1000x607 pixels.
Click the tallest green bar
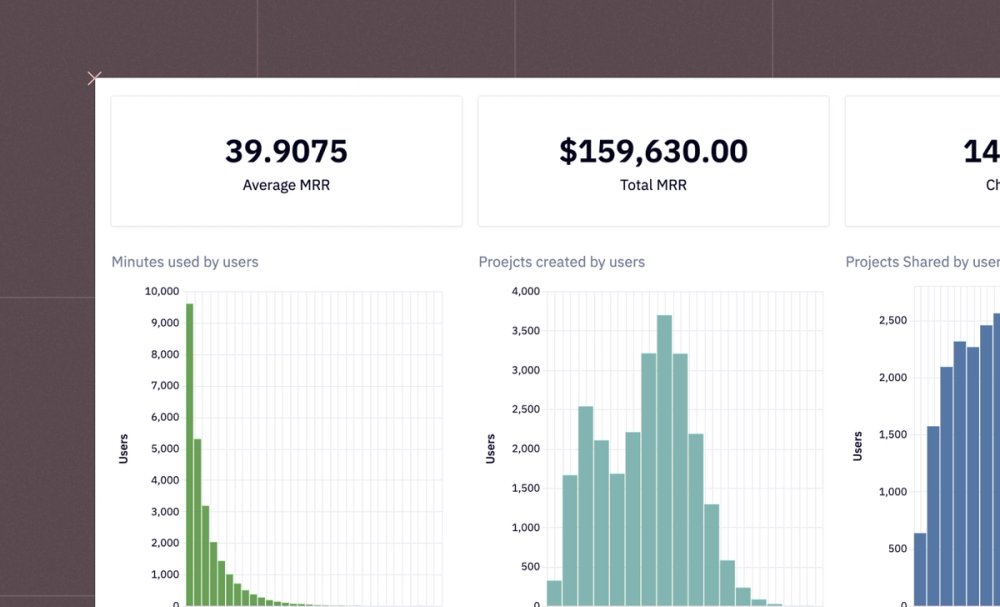click(186, 450)
